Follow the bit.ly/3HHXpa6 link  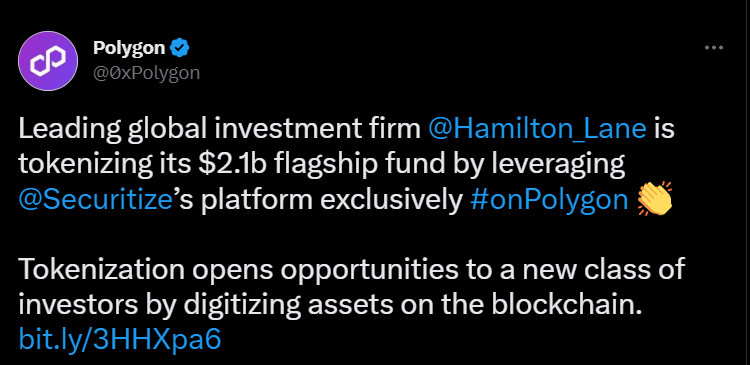pos(120,340)
